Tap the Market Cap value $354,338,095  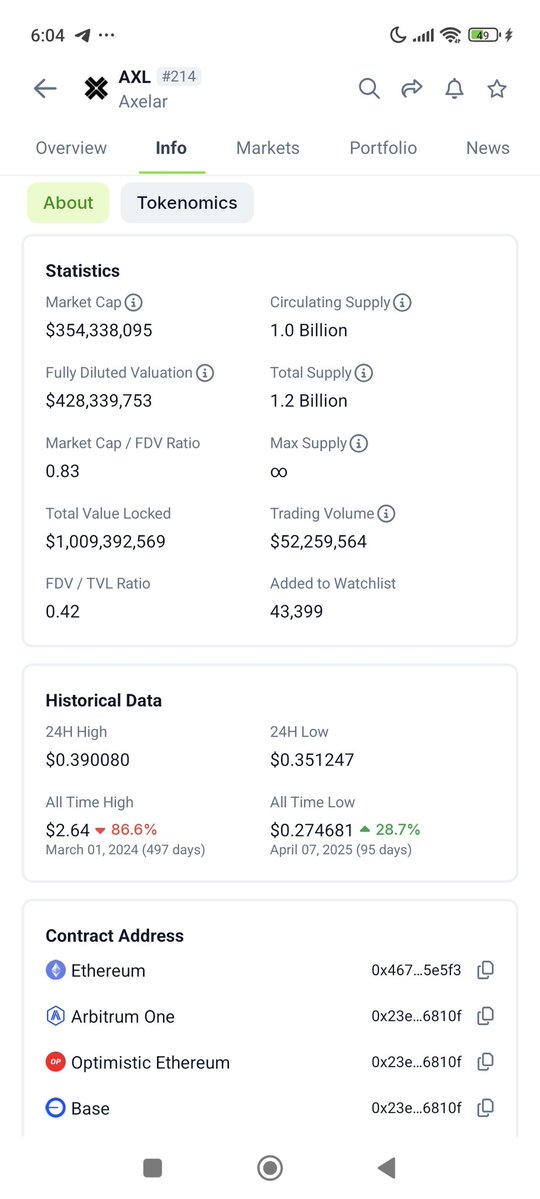pos(99,330)
